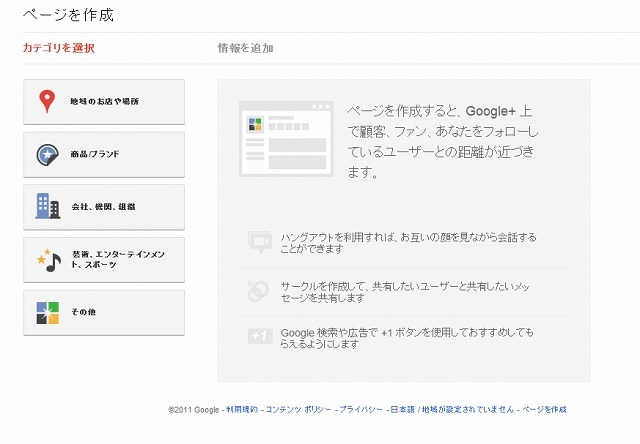Viewport: 640px width, 444px height.
Task: Open the プライバシー footer link
Action: click(361, 409)
